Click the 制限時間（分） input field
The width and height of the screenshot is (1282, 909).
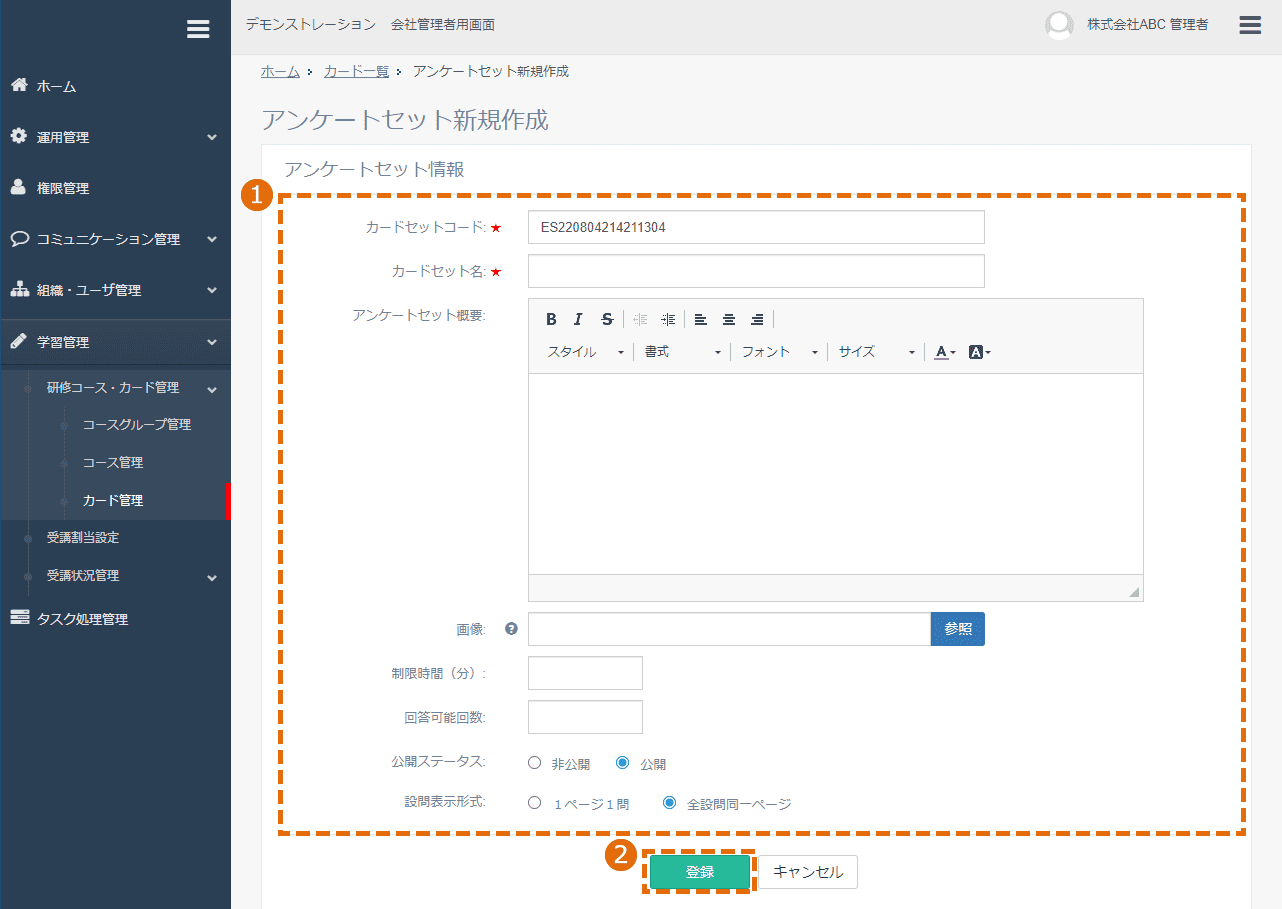(585, 673)
